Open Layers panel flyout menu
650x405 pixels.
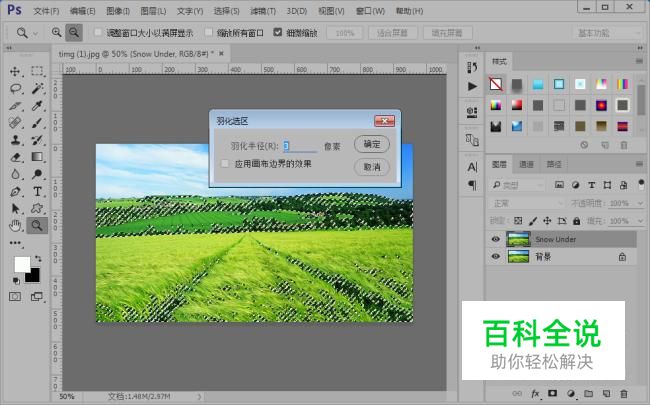point(639,164)
